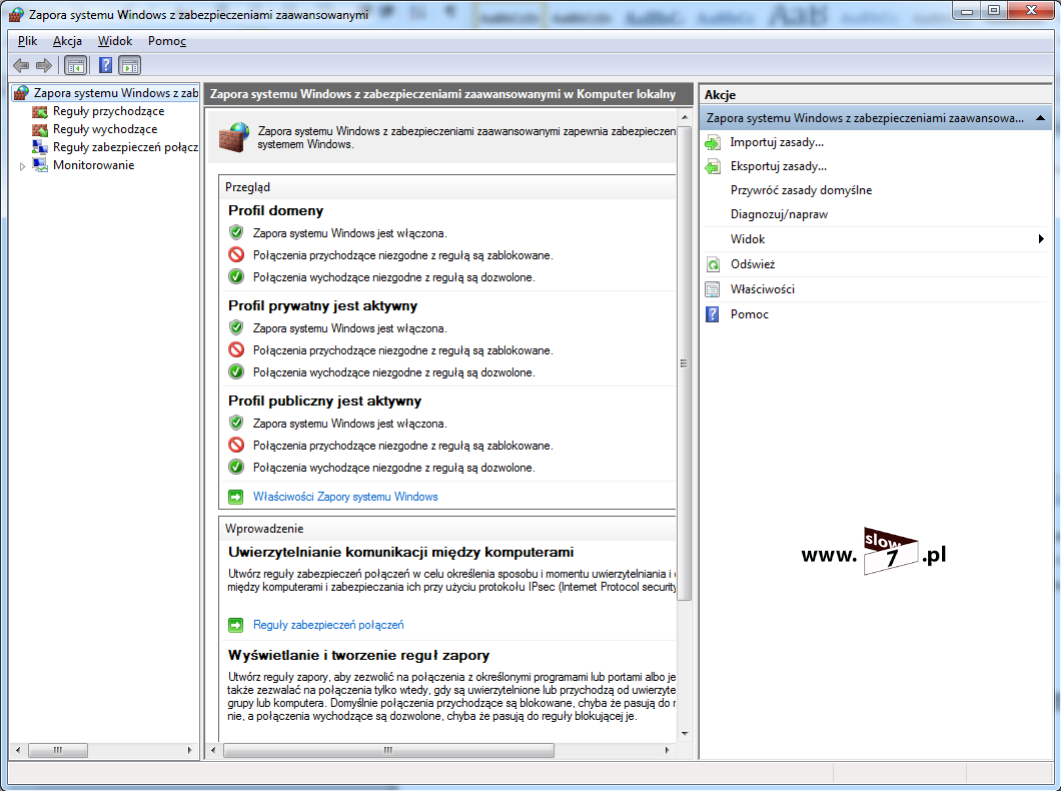This screenshot has width=1061, height=791.
Task: Choose Właściwości action in Akcje pane
Action: [x=763, y=290]
